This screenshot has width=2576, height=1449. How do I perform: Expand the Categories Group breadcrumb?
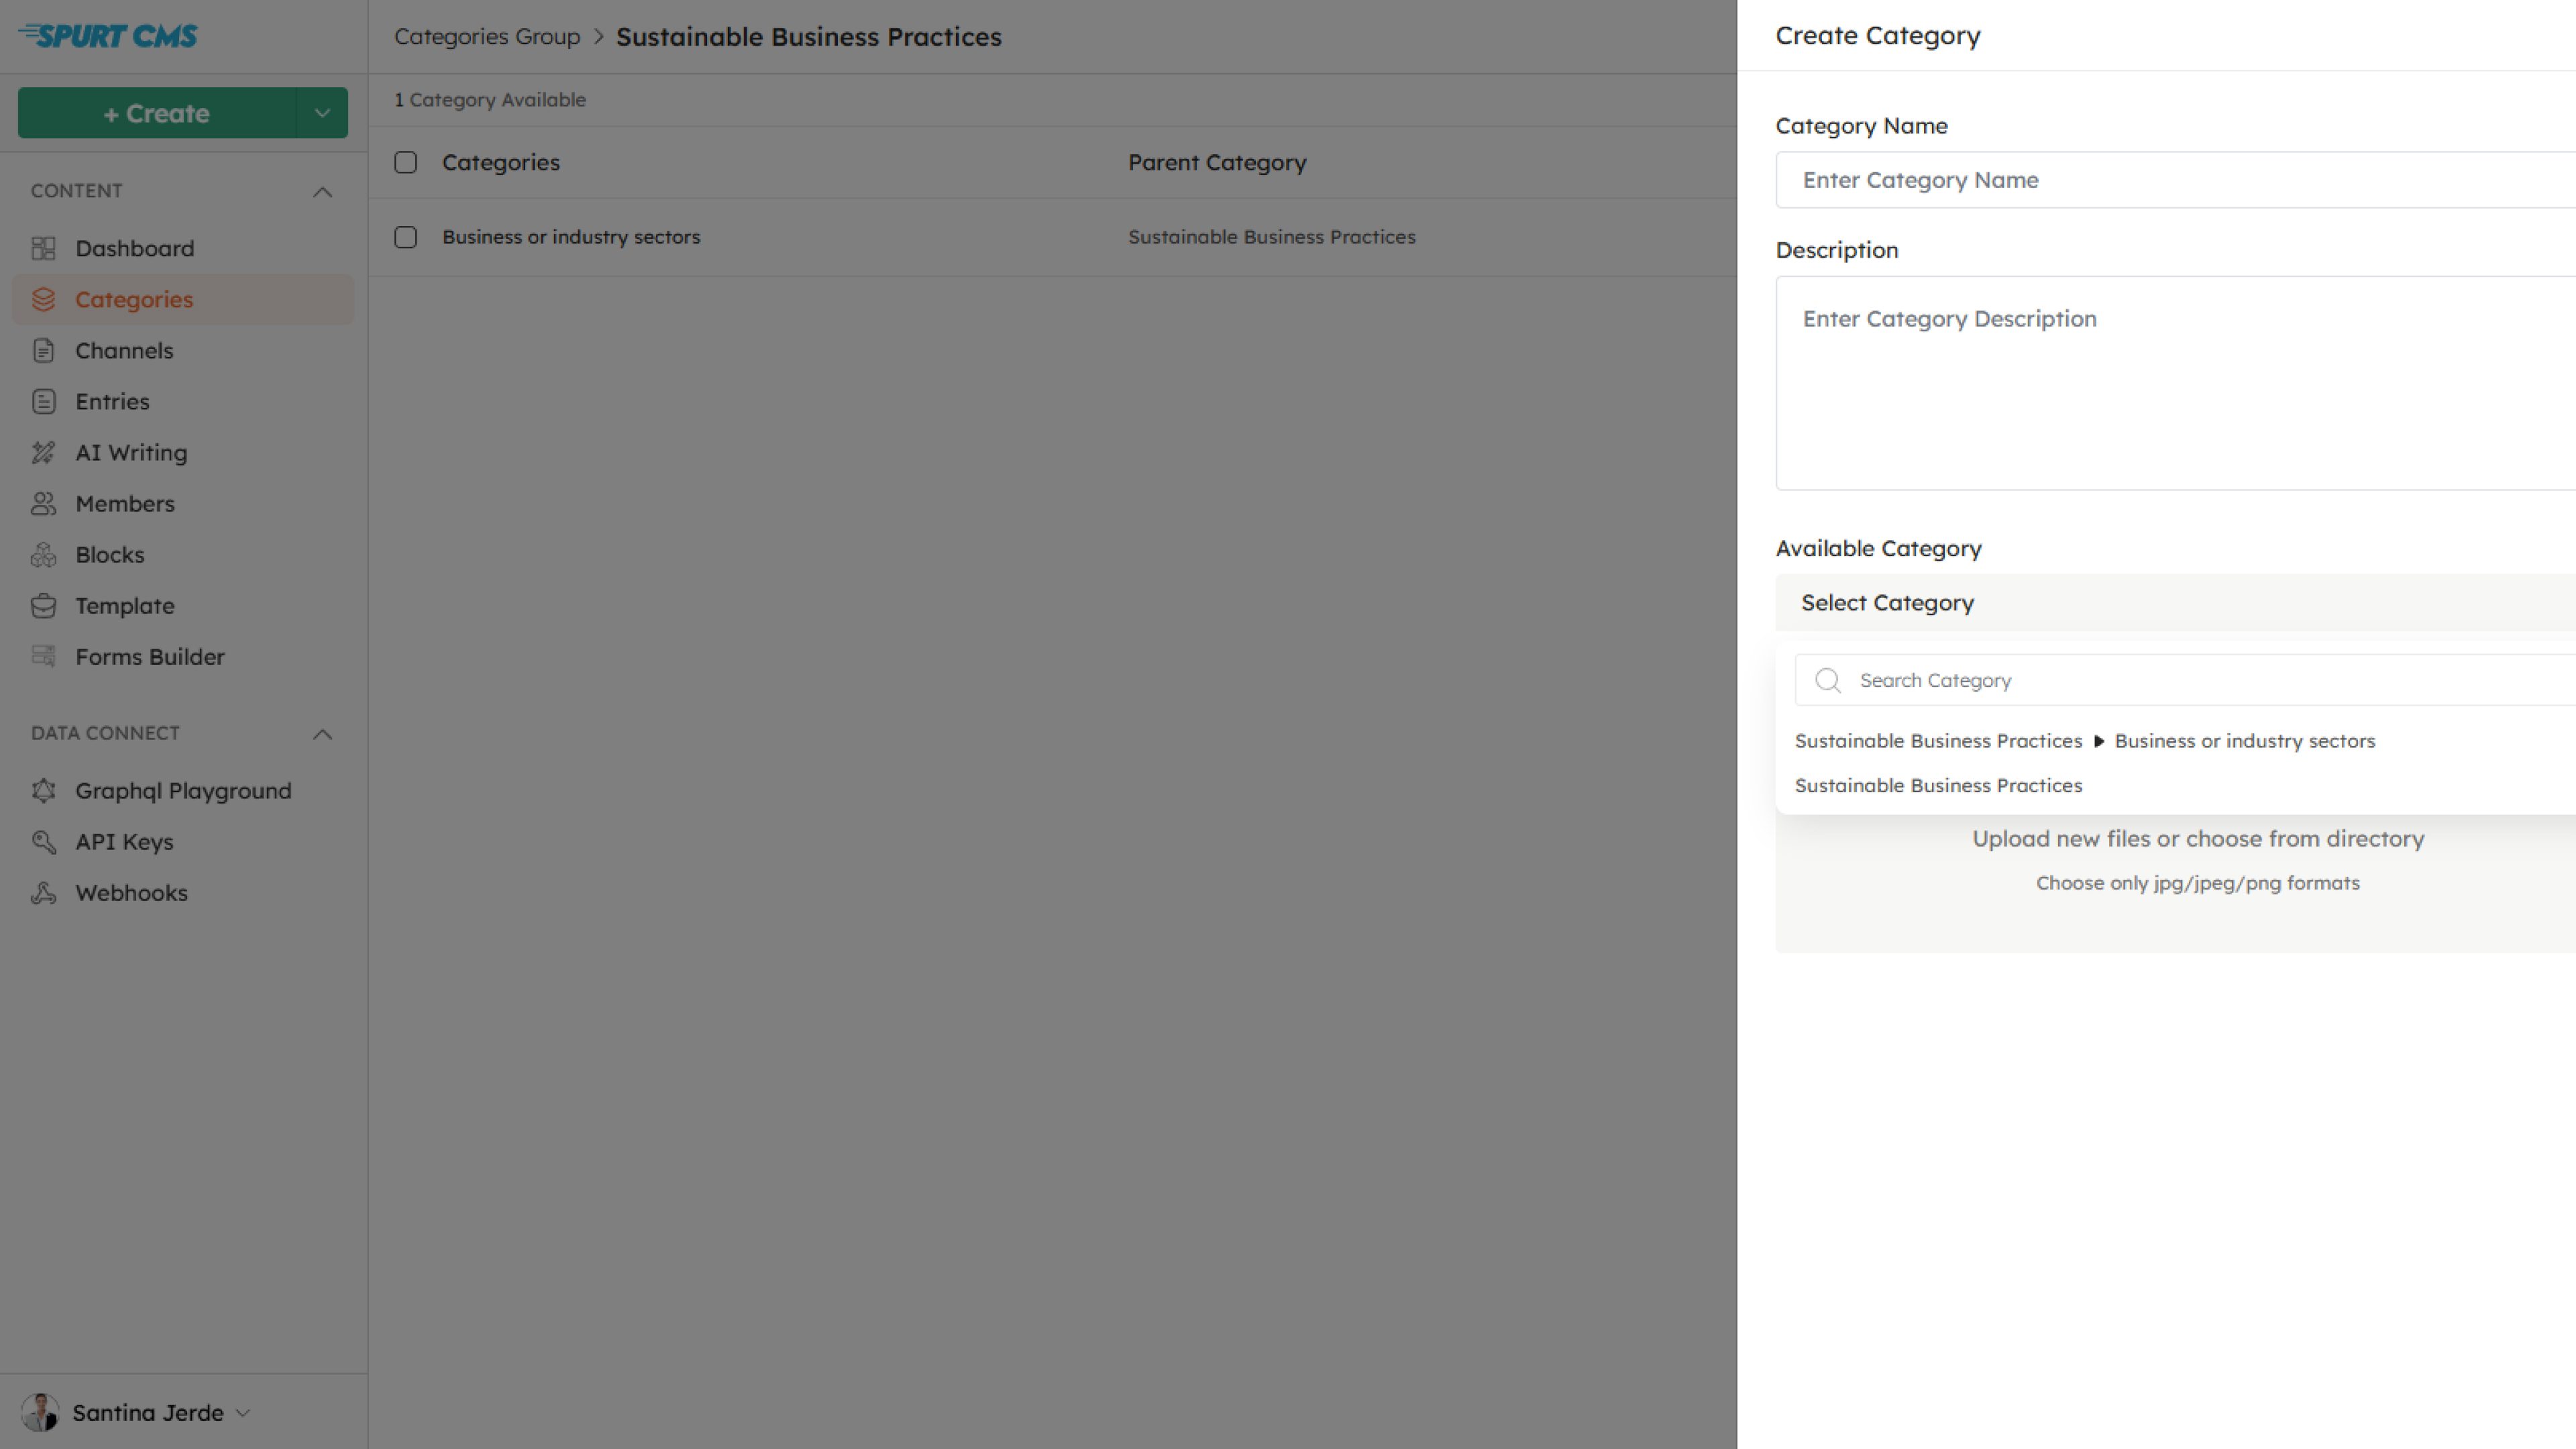click(x=486, y=36)
